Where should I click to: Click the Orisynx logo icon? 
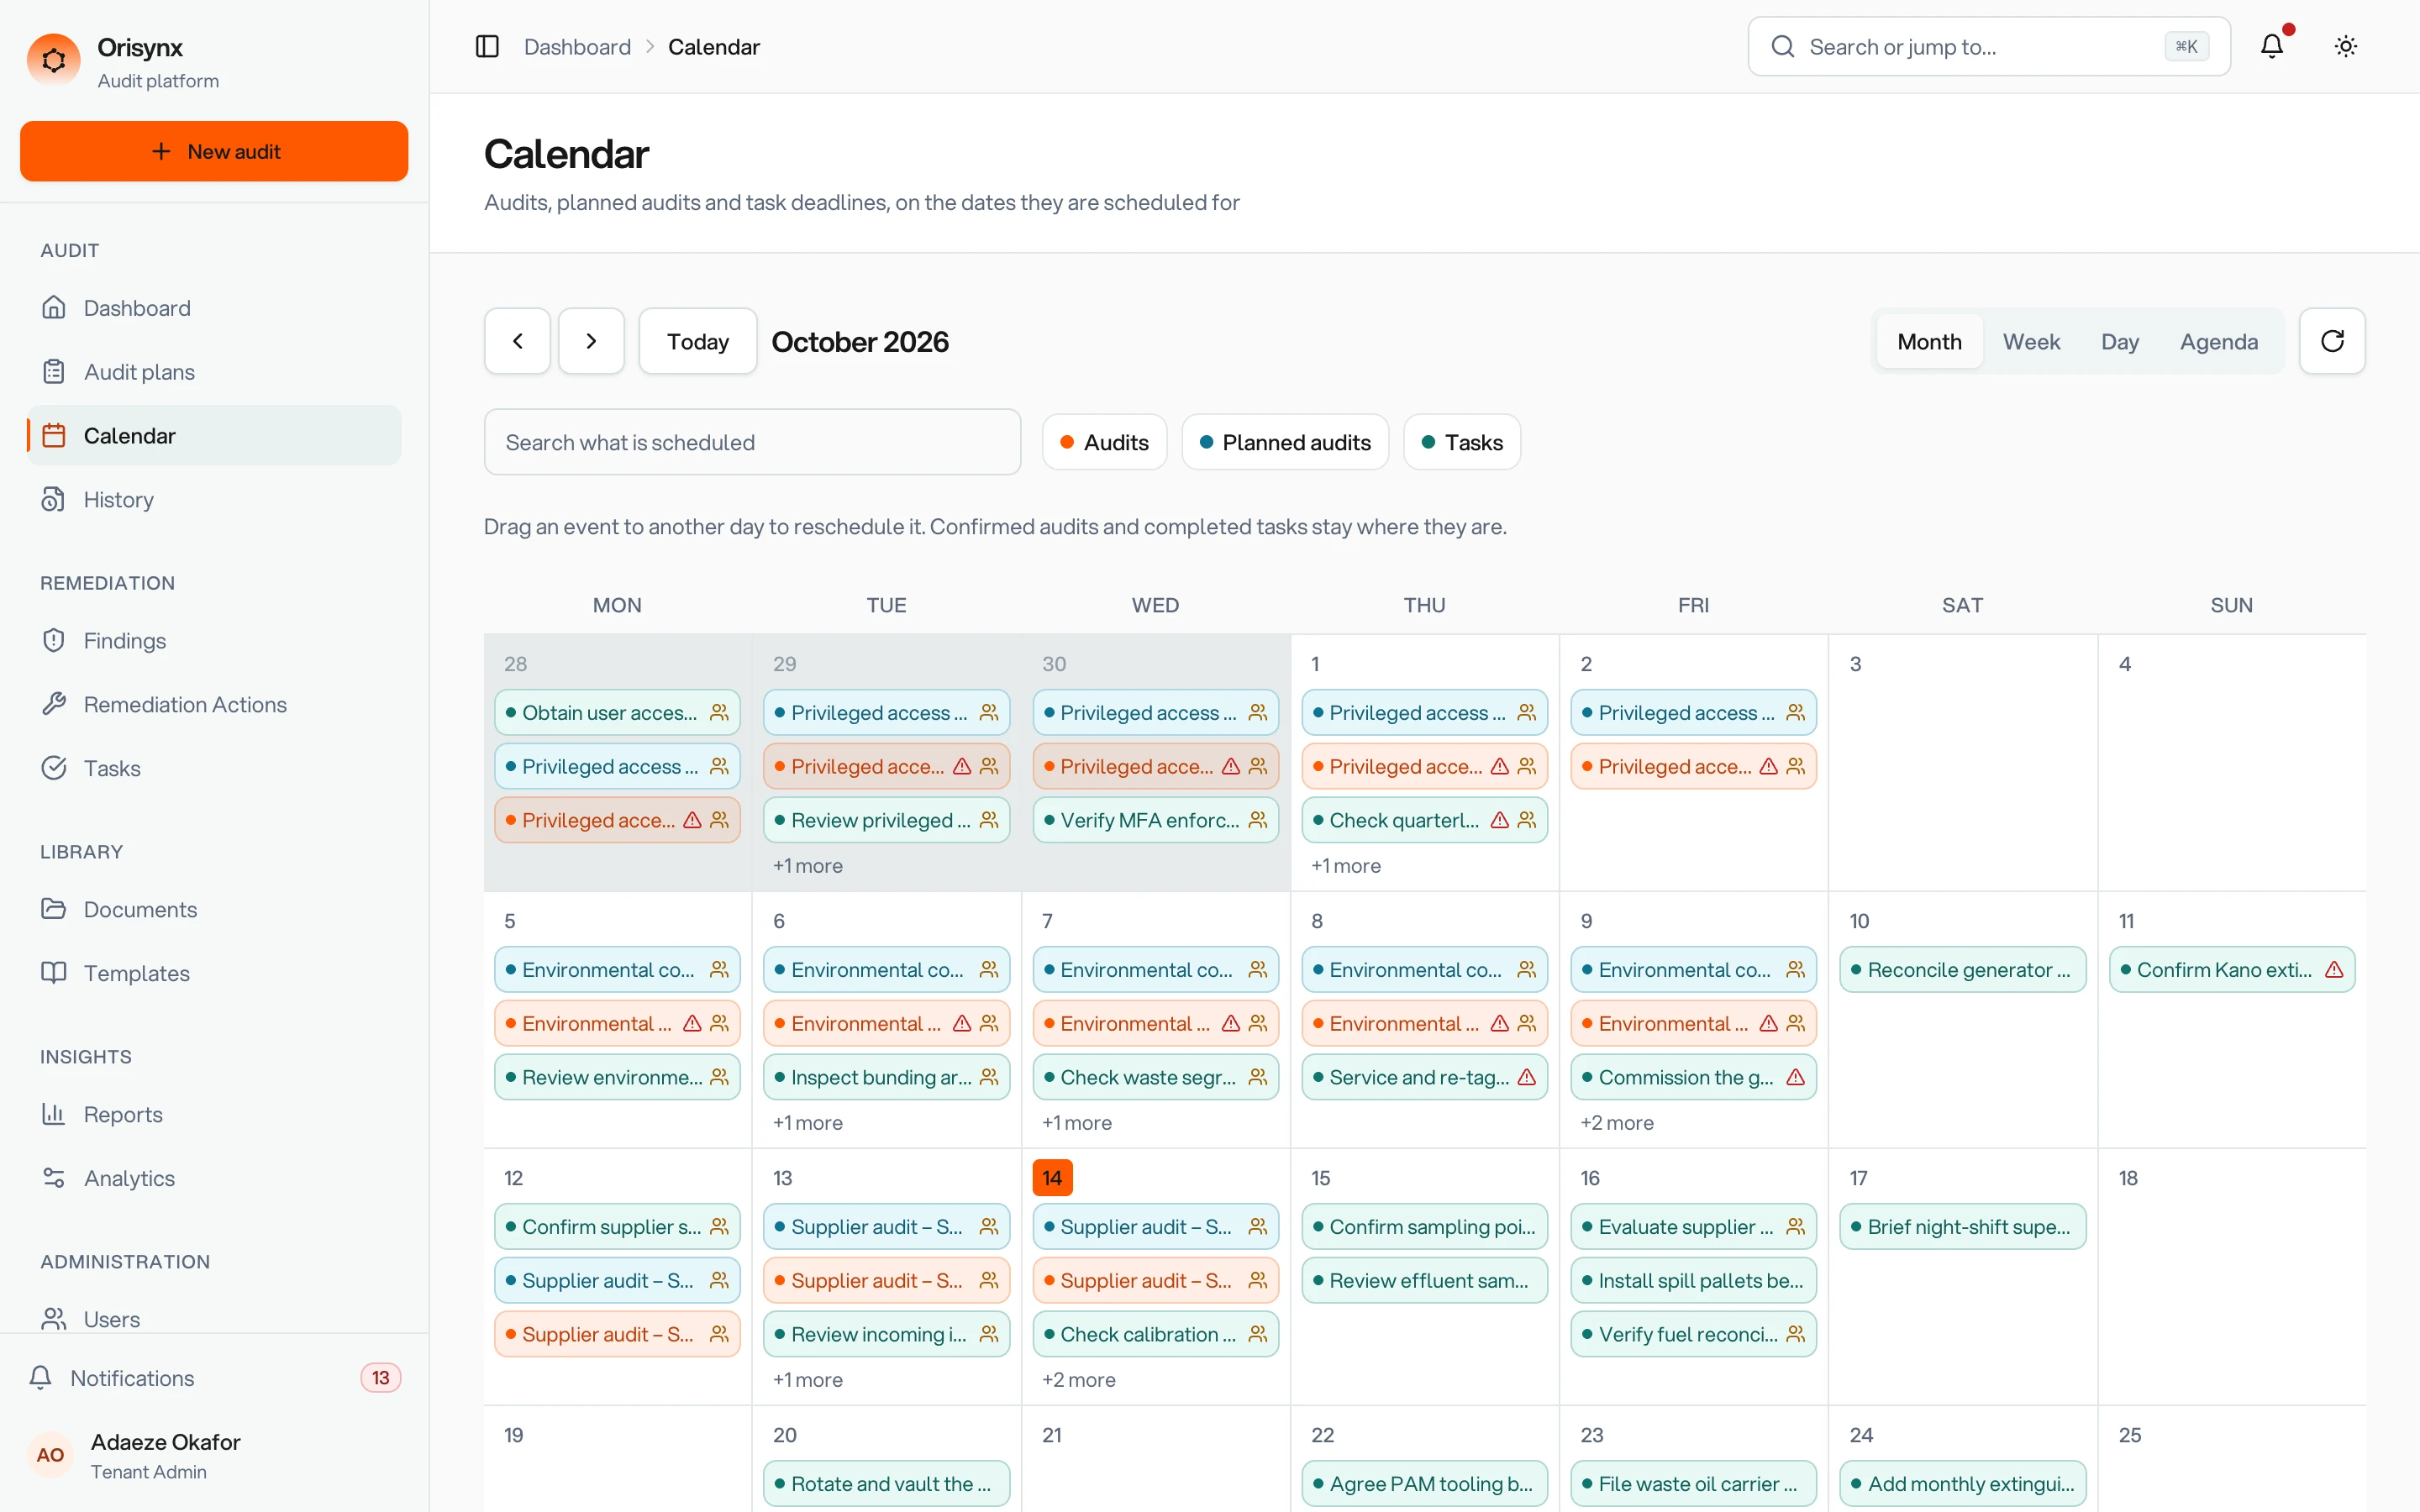pyautogui.click(x=54, y=61)
